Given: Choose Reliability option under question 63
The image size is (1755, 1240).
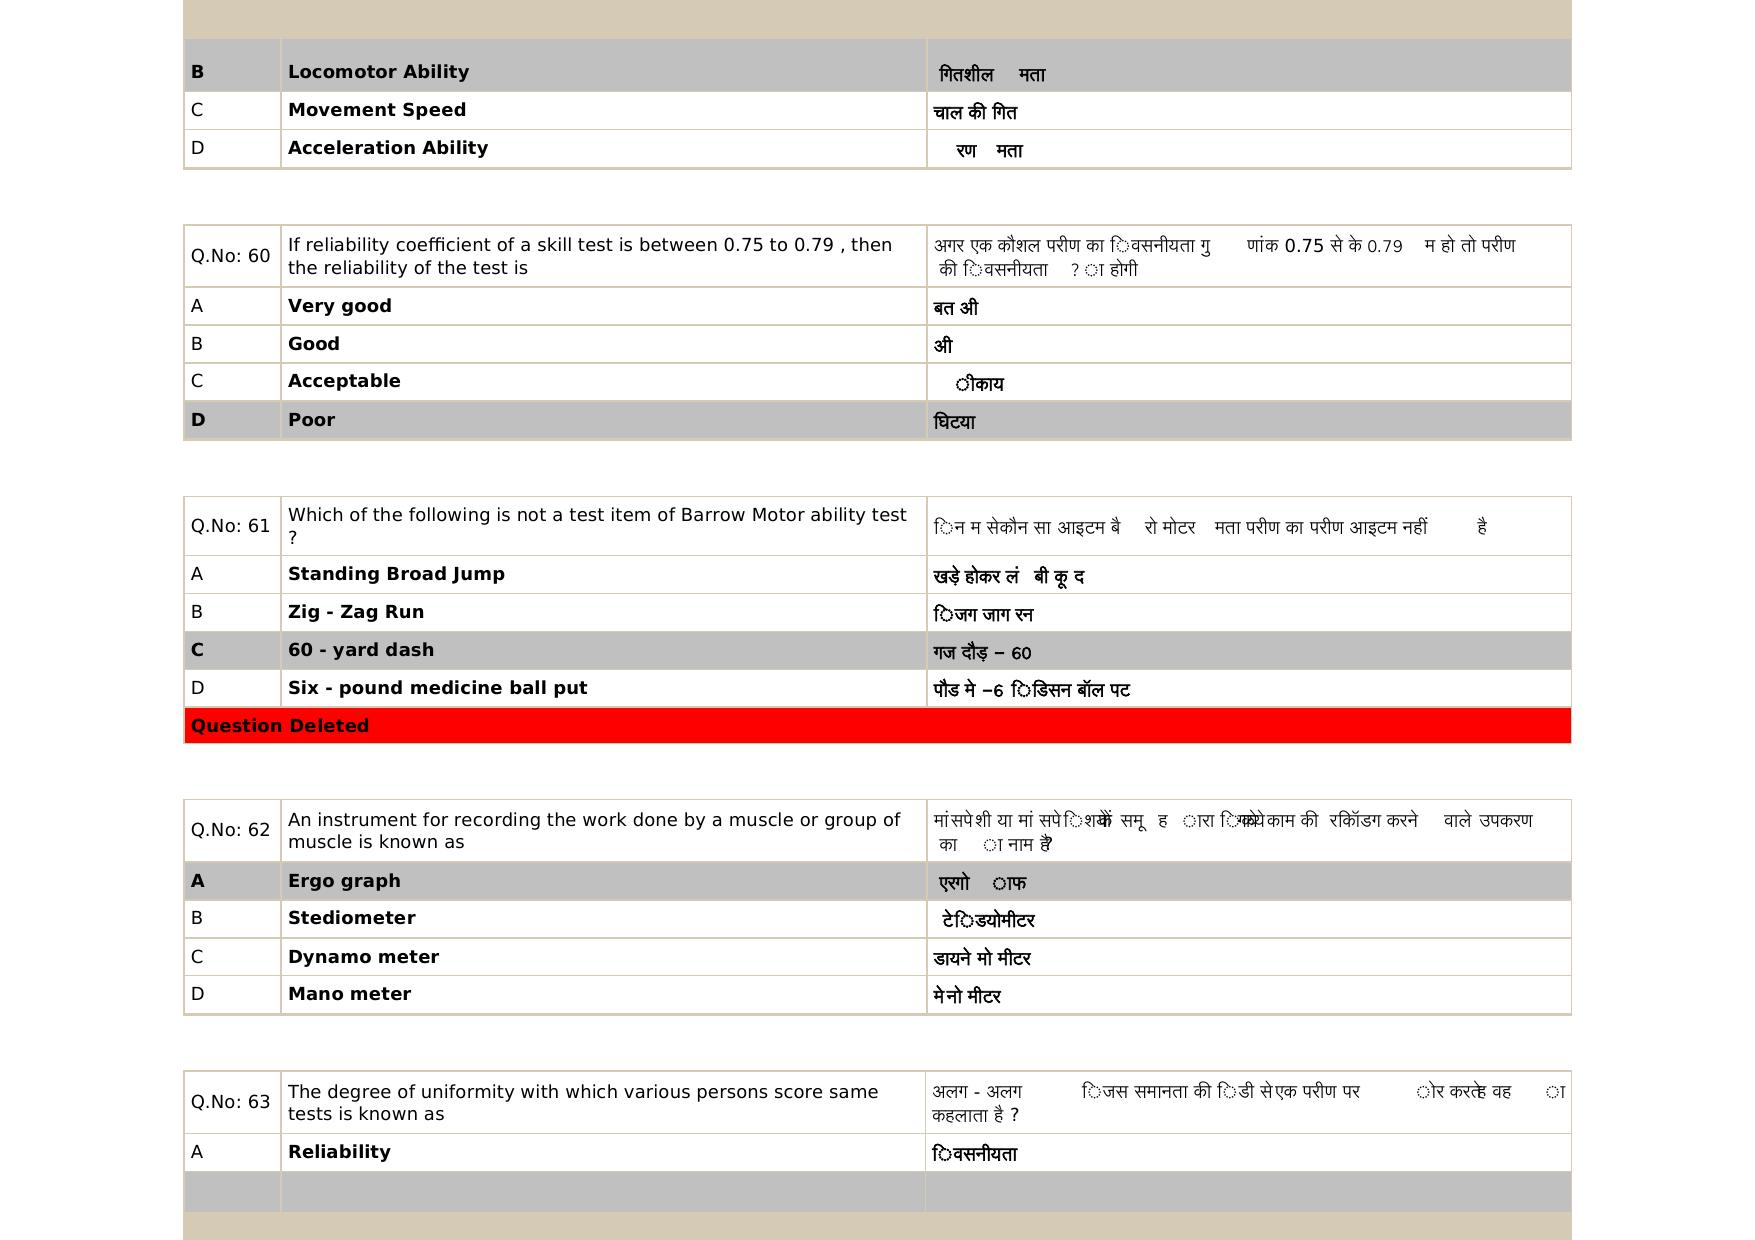Looking at the screenshot, I should tap(339, 1152).
